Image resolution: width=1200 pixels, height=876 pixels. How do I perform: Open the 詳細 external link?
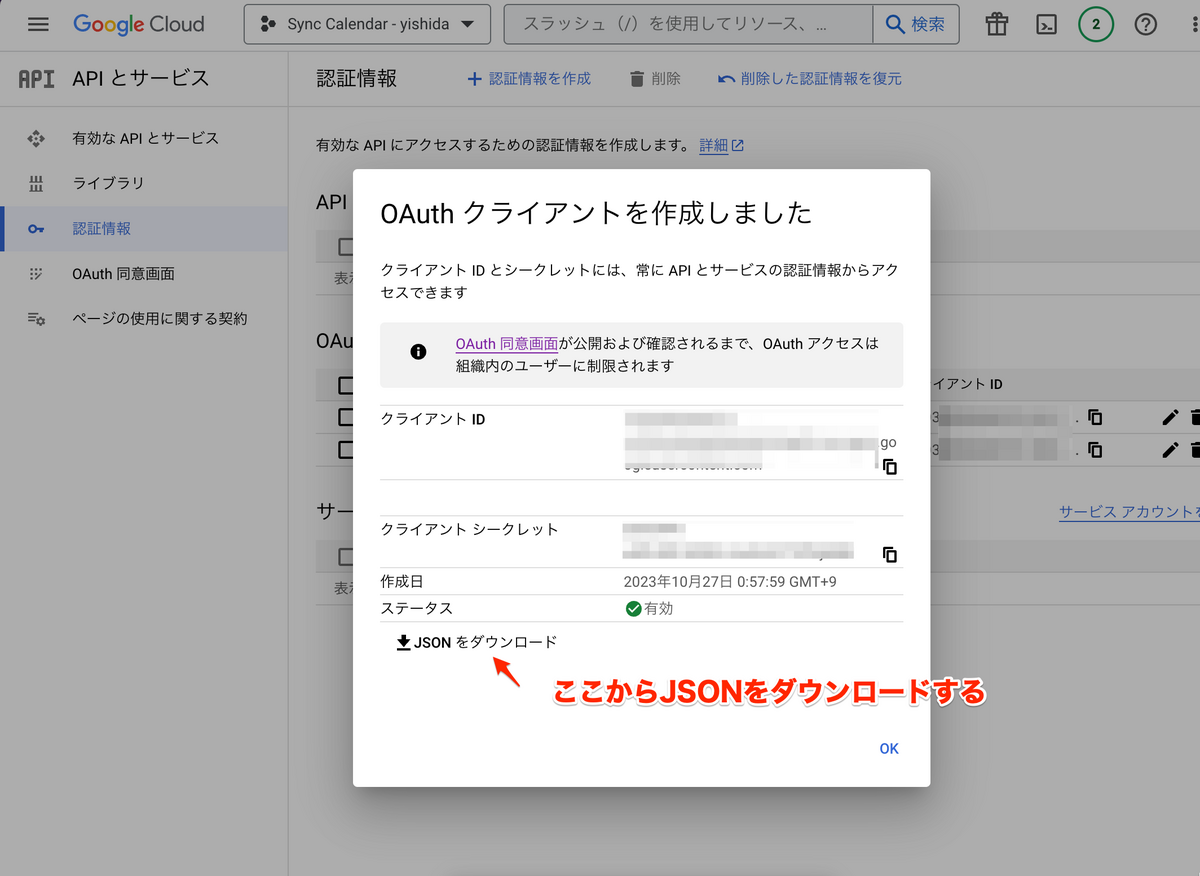721,146
